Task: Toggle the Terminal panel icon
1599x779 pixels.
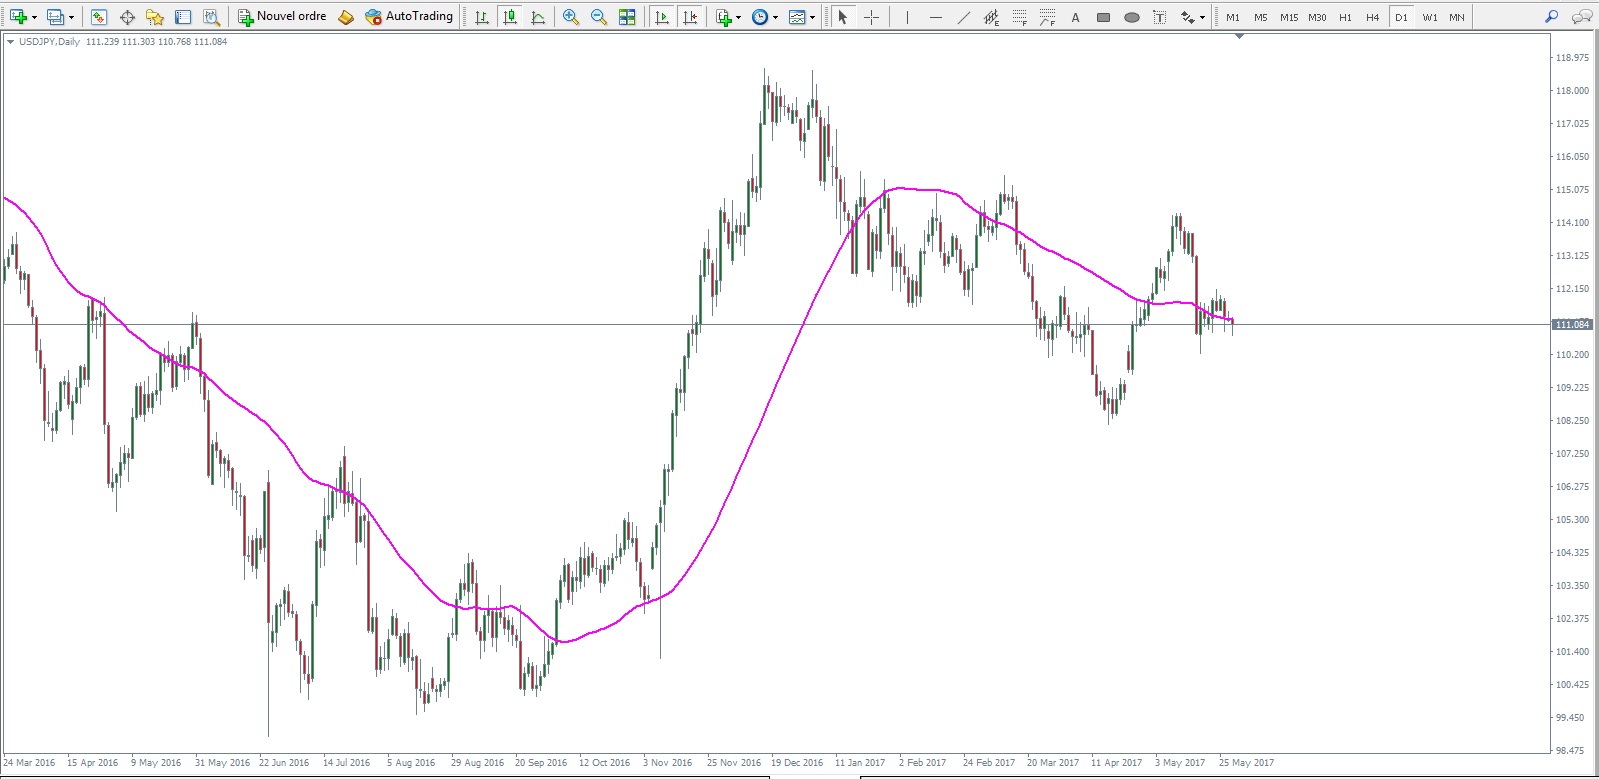Action: [x=183, y=17]
